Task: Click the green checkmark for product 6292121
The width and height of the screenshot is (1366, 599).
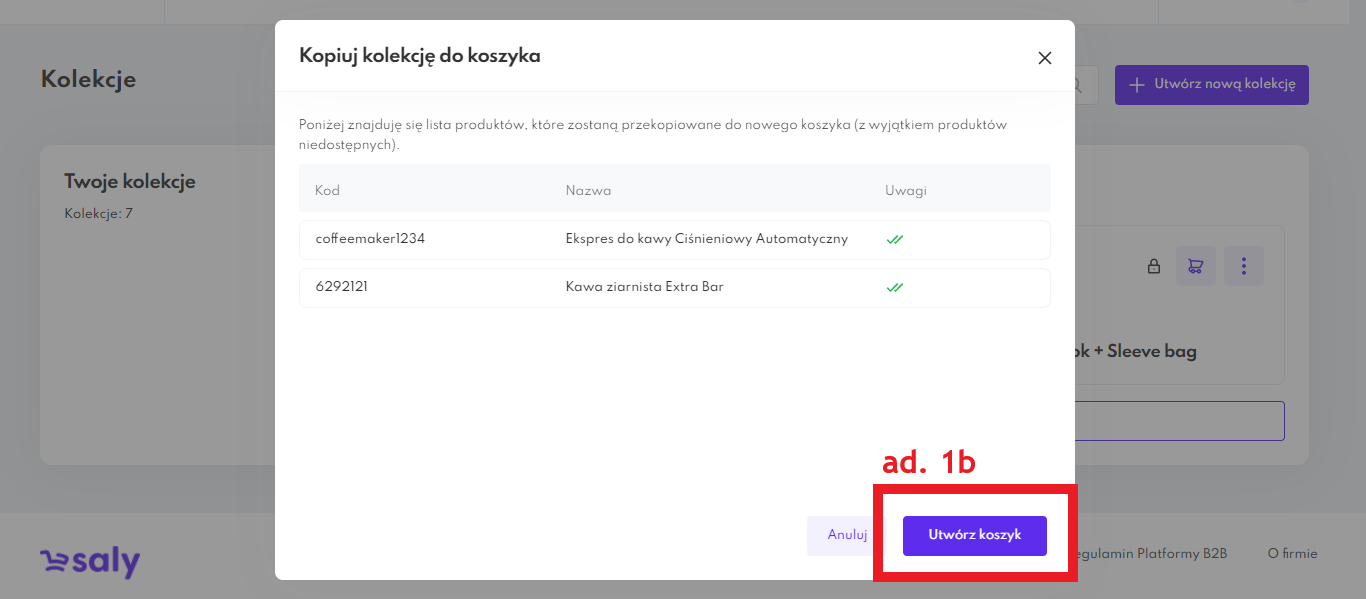Action: click(894, 288)
